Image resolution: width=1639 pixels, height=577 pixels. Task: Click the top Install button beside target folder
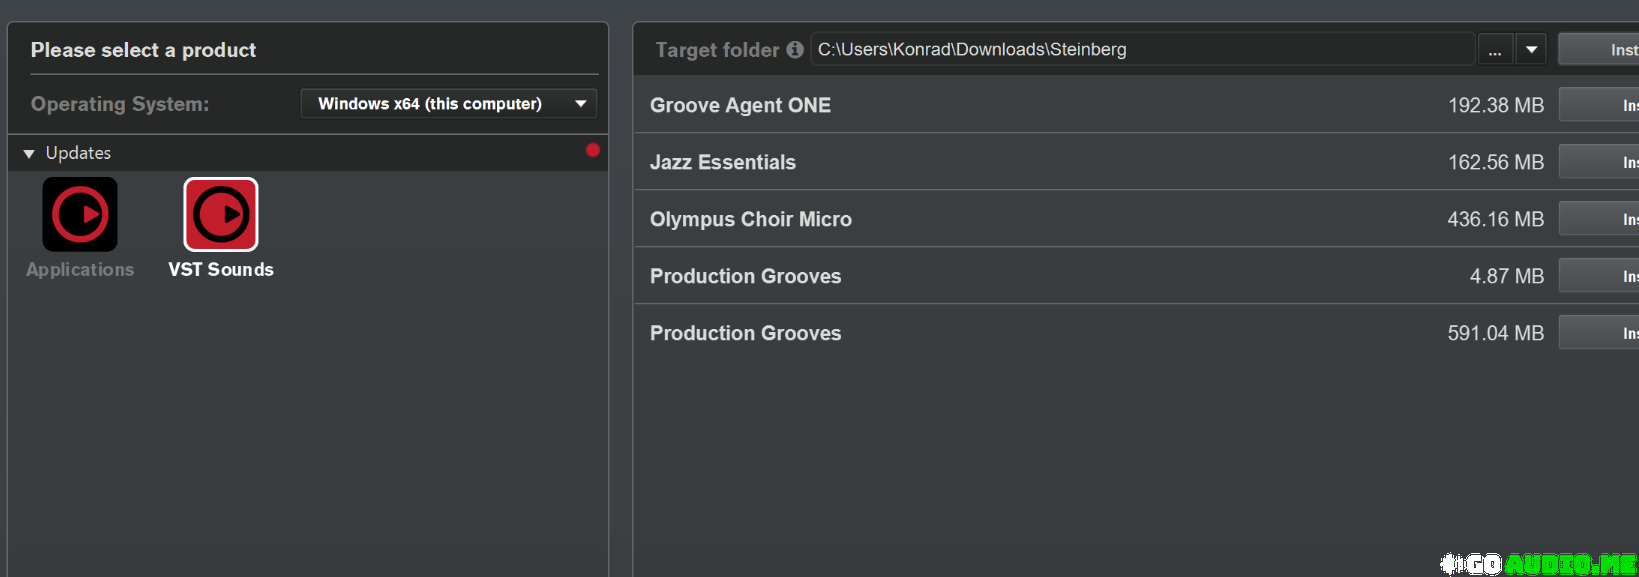click(x=1600, y=49)
